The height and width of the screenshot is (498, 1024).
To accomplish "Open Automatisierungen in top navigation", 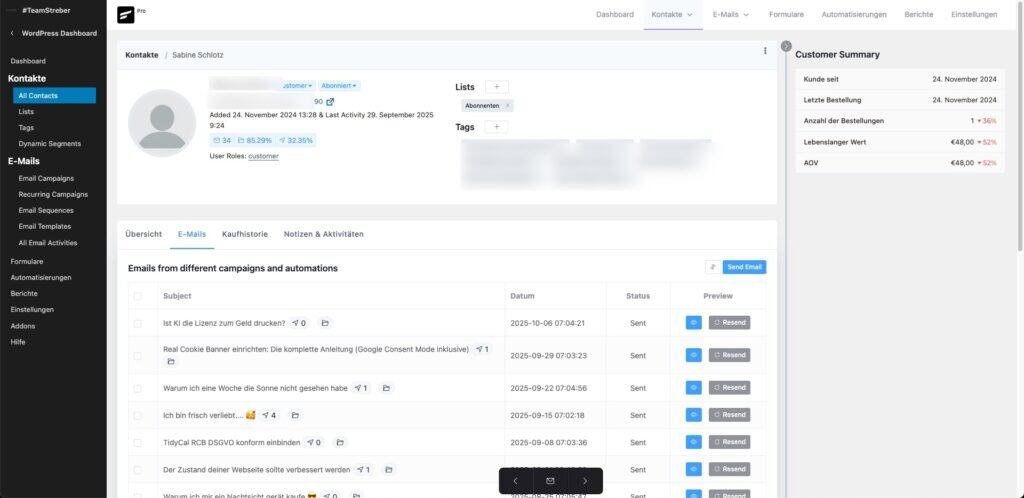I will [x=854, y=14].
